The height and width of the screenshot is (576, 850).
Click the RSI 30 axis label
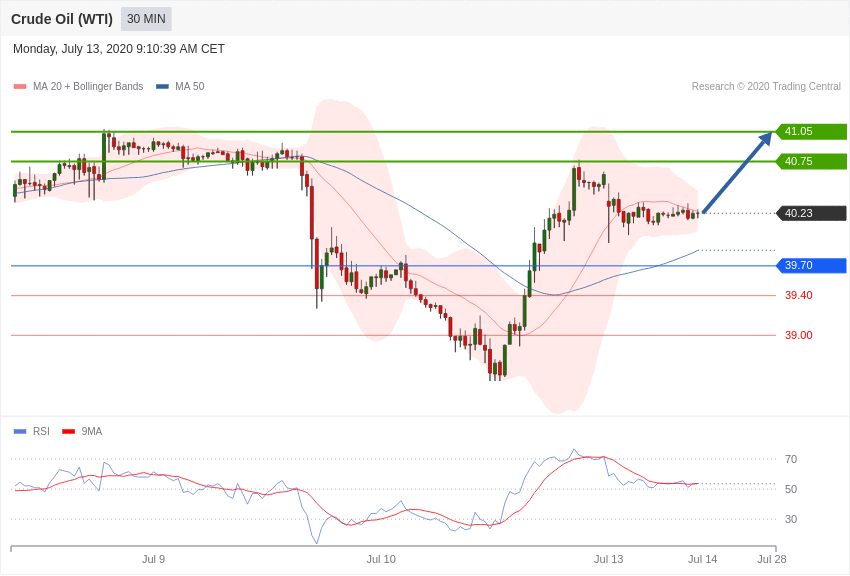pyautogui.click(x=791, y=519)
